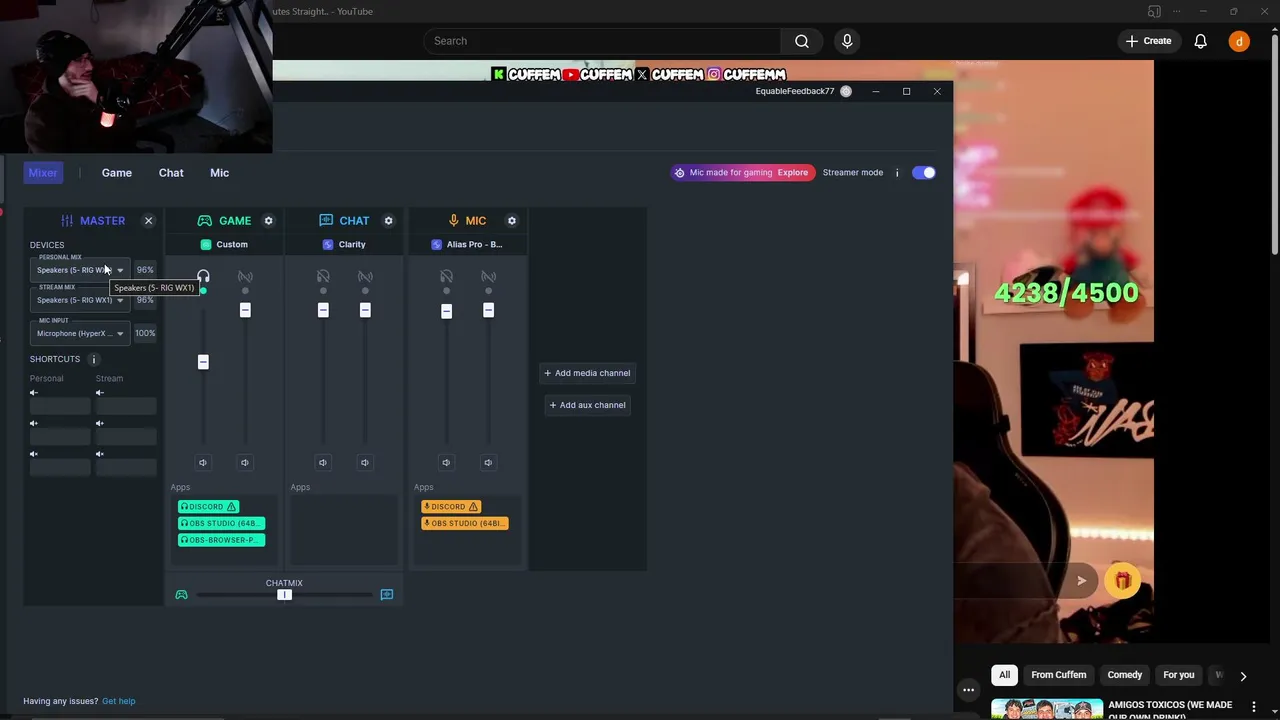Open the AMIGOS TOXICOS video thumbnail
This screenshot has height=720, width=1280.
tap(1046, 710)
